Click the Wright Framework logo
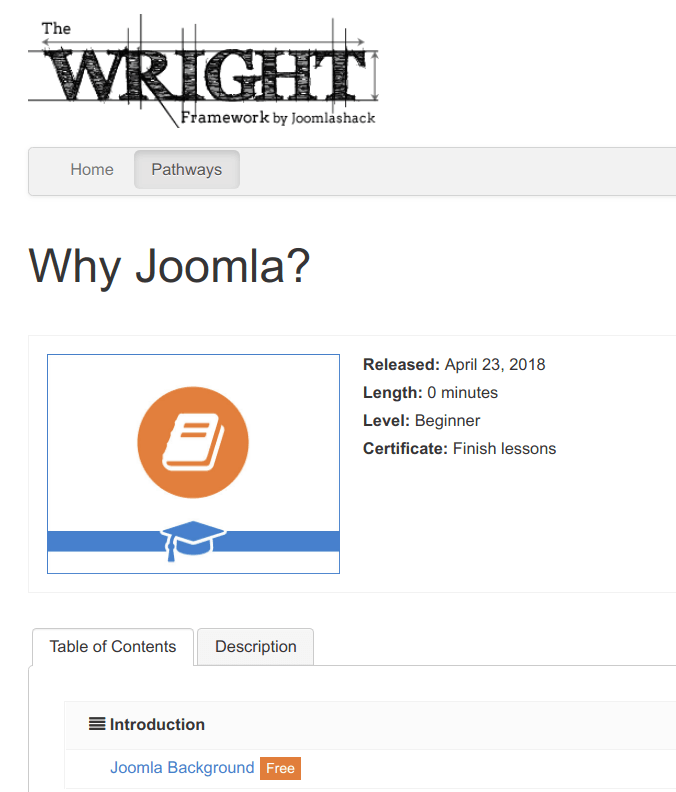Screen dimensions: 676x792 (x=203, y=71)
